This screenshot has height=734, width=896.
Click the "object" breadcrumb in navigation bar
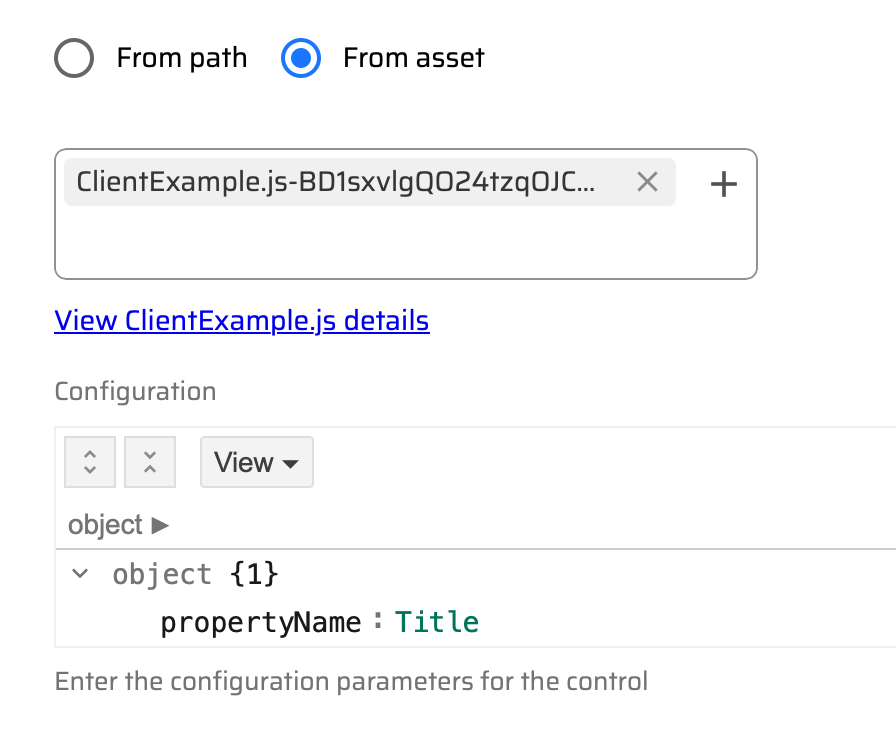coord(105,524)
